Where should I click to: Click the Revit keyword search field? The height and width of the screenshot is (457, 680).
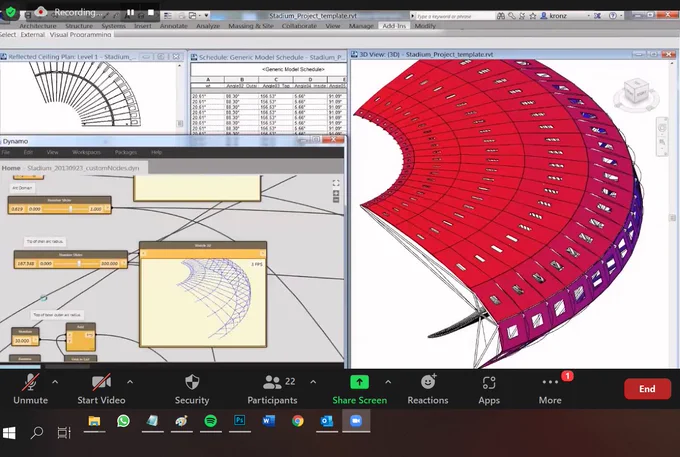pos(454,16)
